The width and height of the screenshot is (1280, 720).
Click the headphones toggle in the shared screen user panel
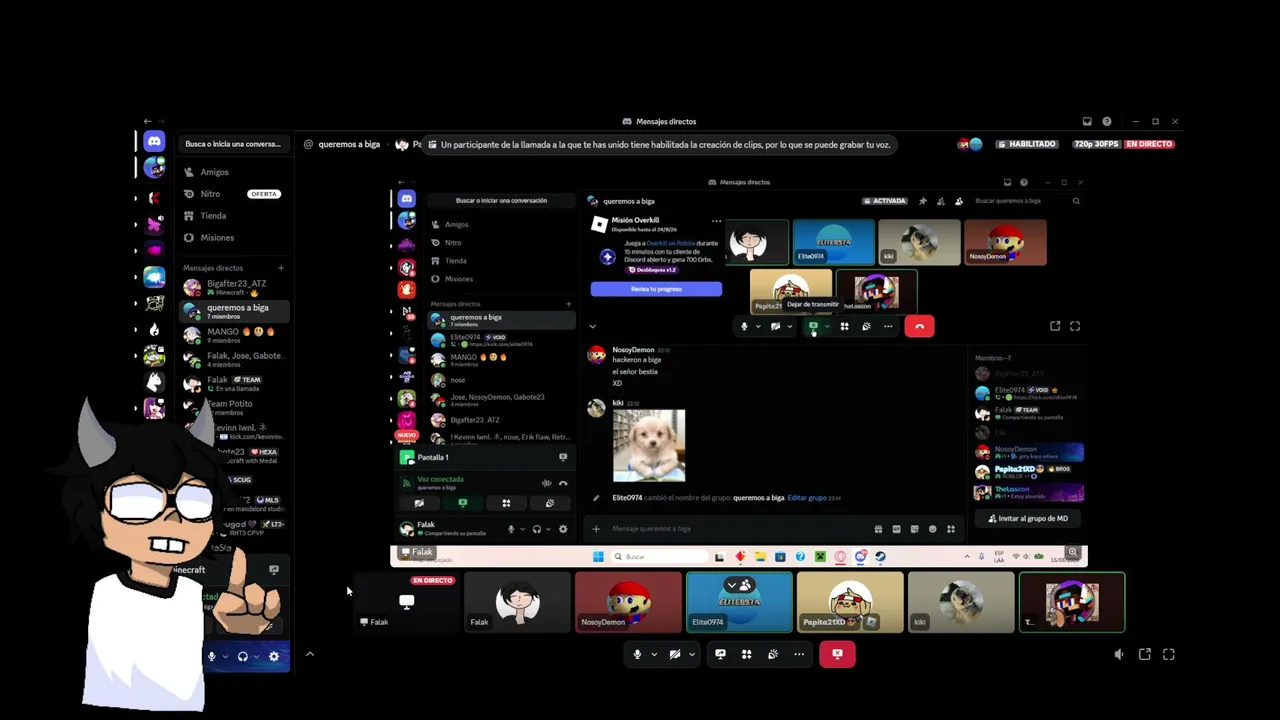point(537,529)
